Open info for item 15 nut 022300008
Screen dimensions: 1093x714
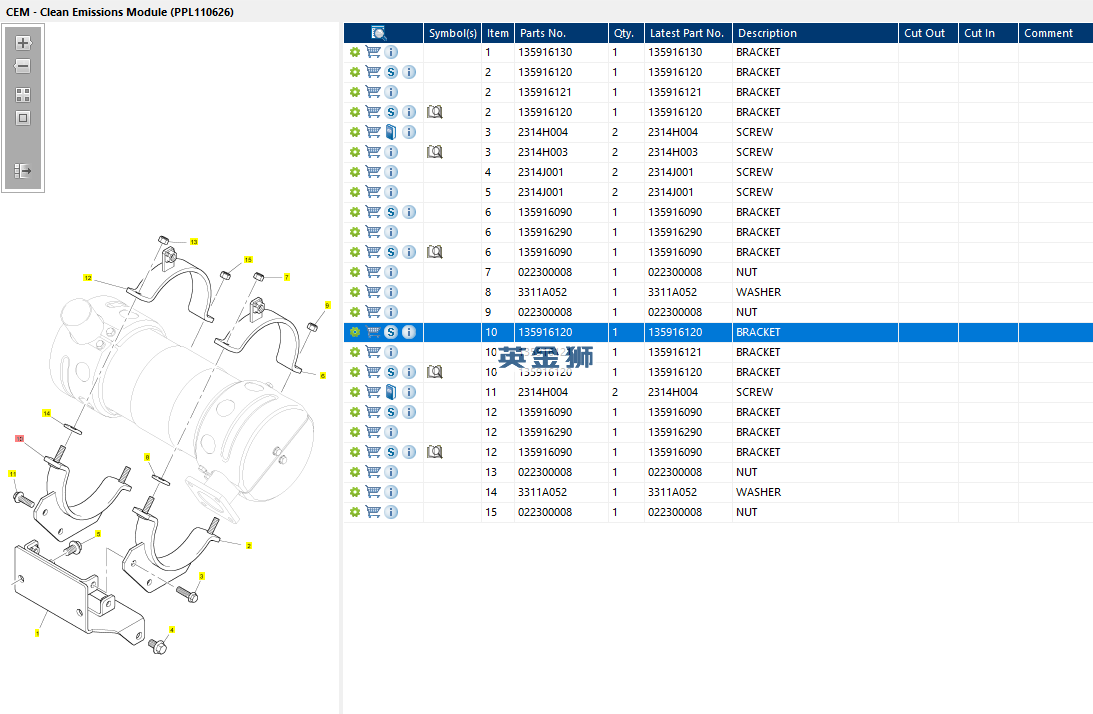coord(391,512)
